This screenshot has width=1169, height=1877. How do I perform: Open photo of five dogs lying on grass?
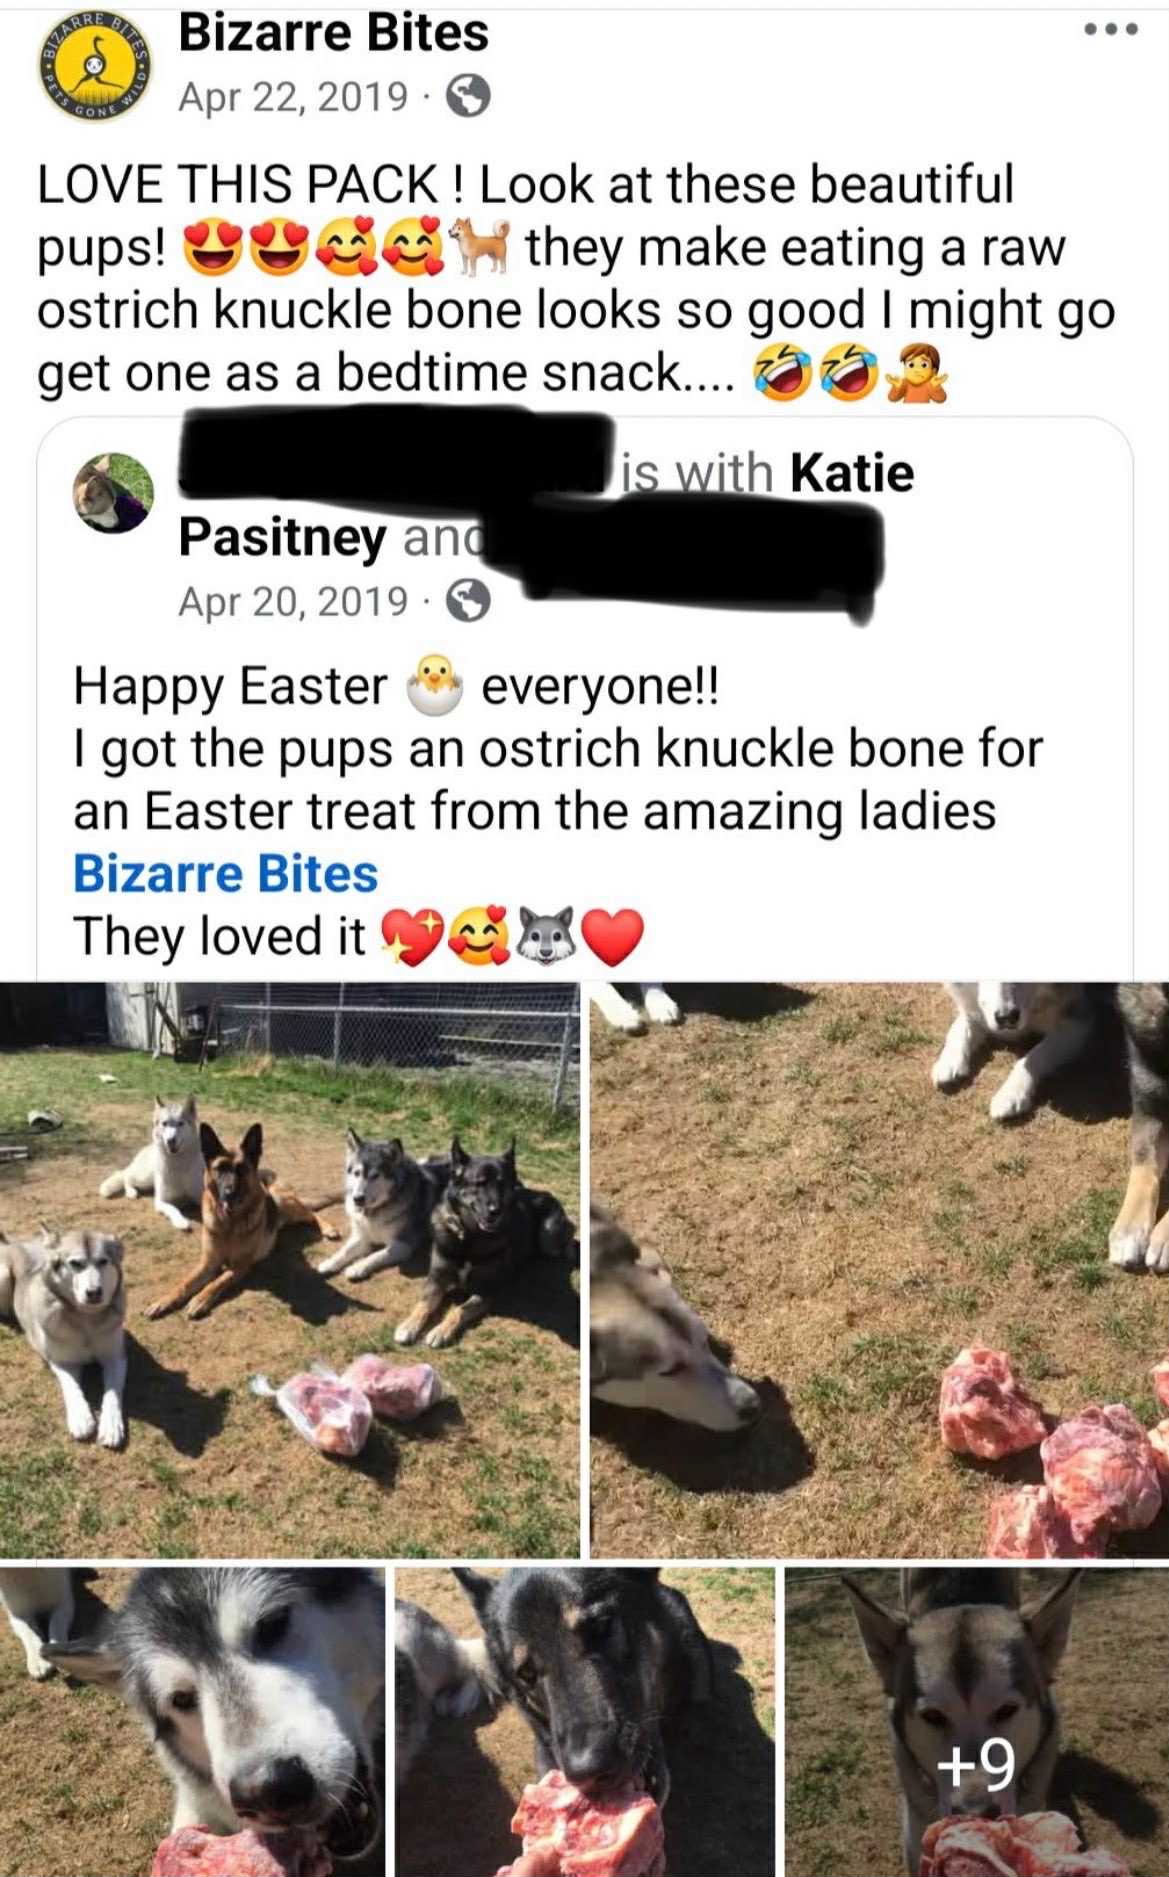[x=289, y=1269]
